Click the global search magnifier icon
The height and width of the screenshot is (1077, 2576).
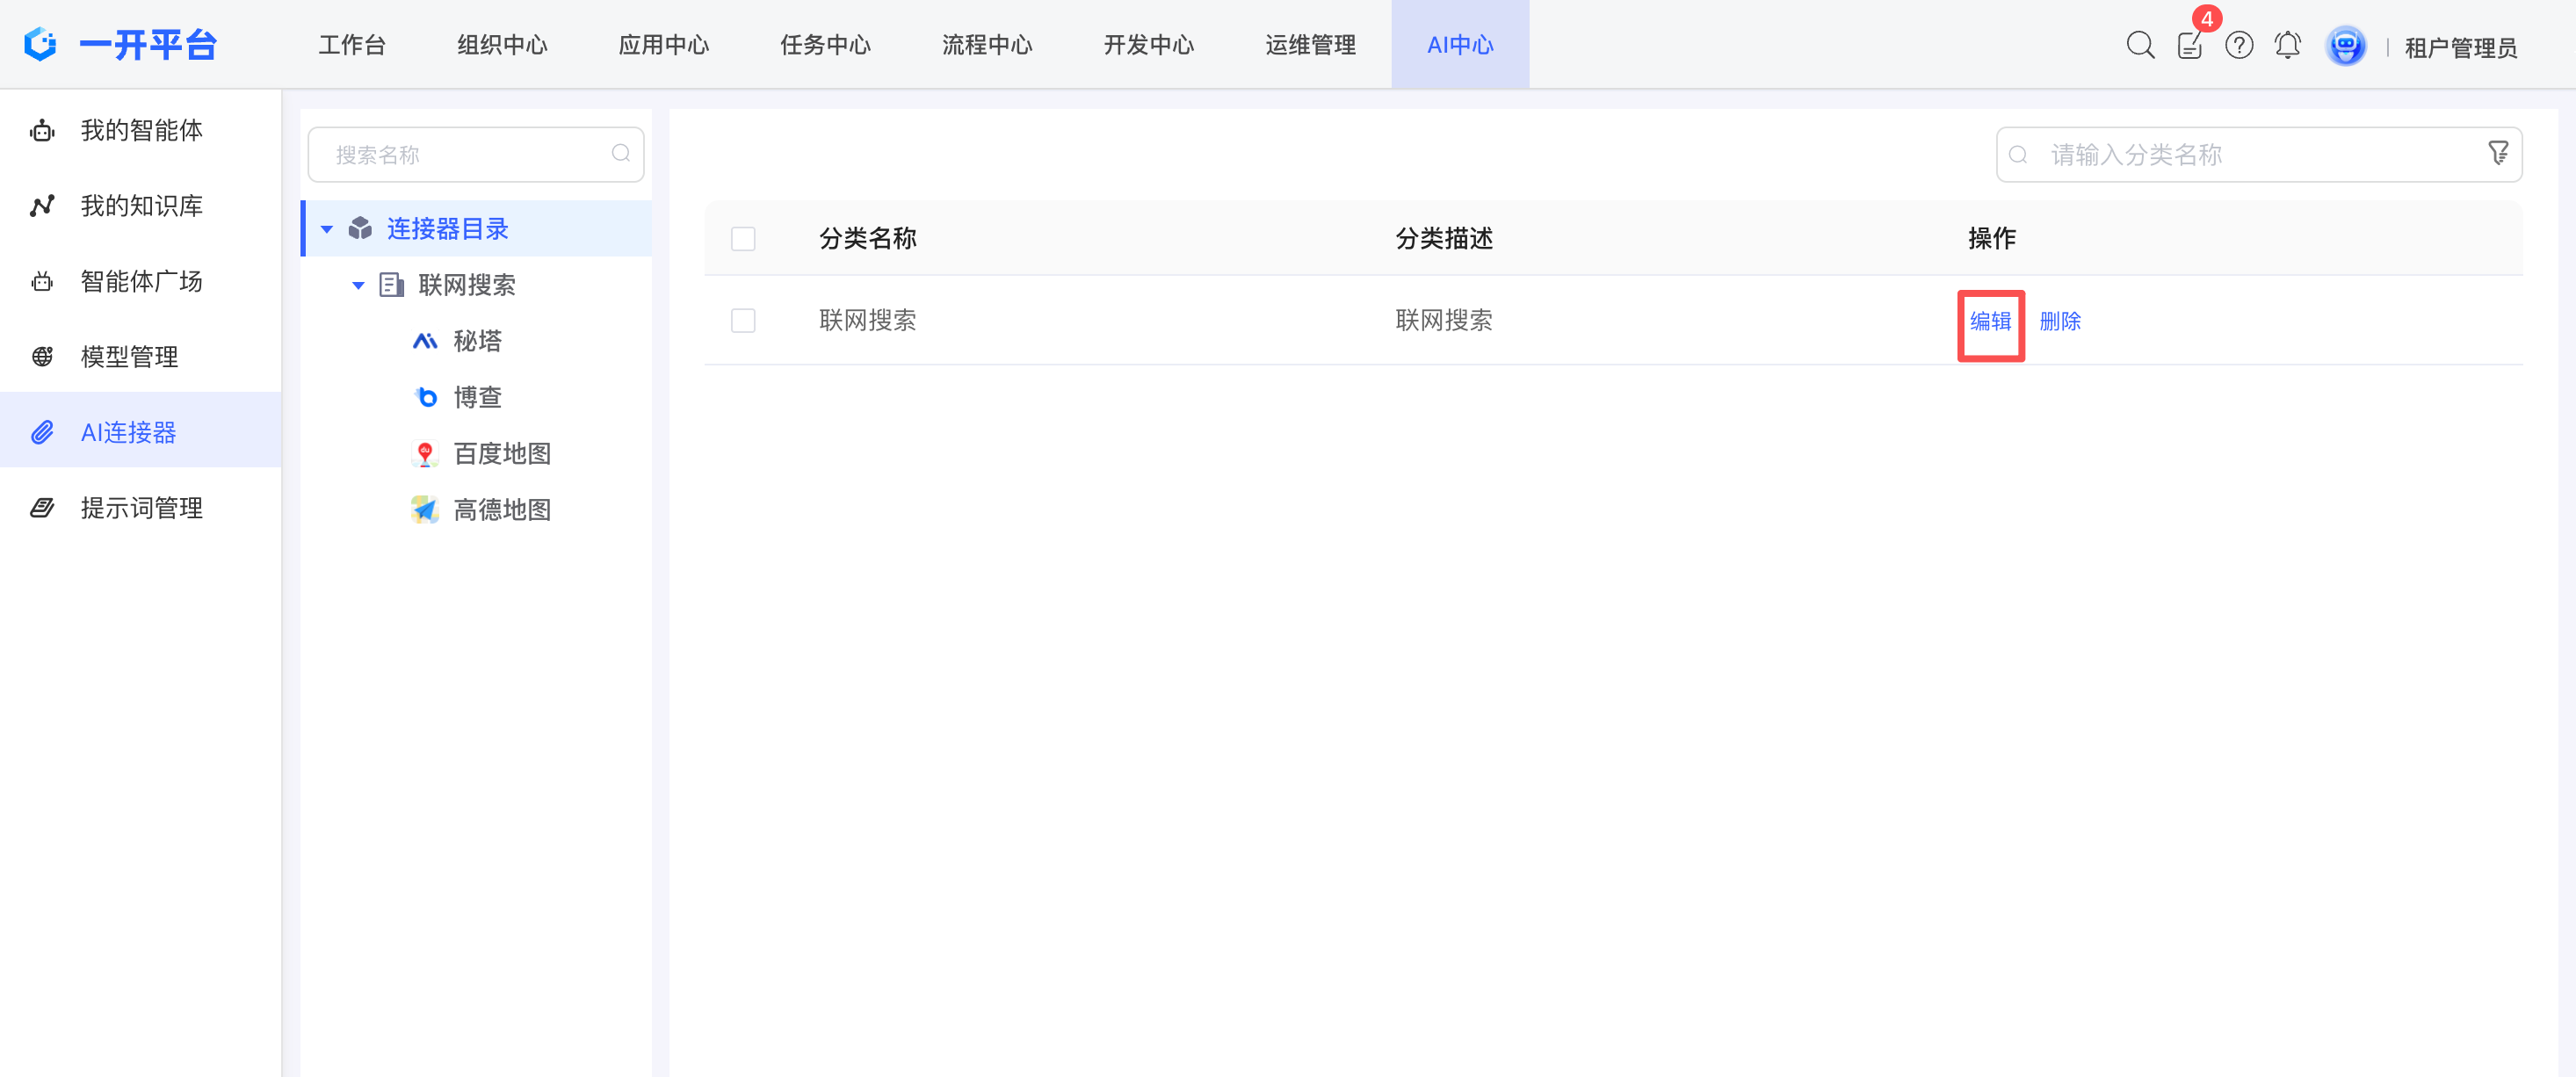2139,45
